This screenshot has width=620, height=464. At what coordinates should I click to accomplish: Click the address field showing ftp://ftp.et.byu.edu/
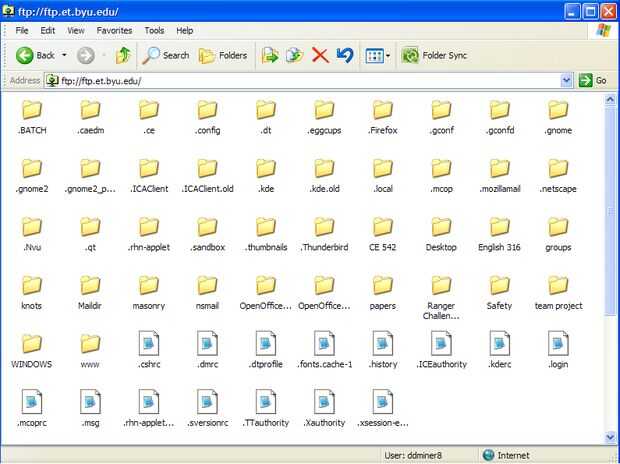(302, 81)
